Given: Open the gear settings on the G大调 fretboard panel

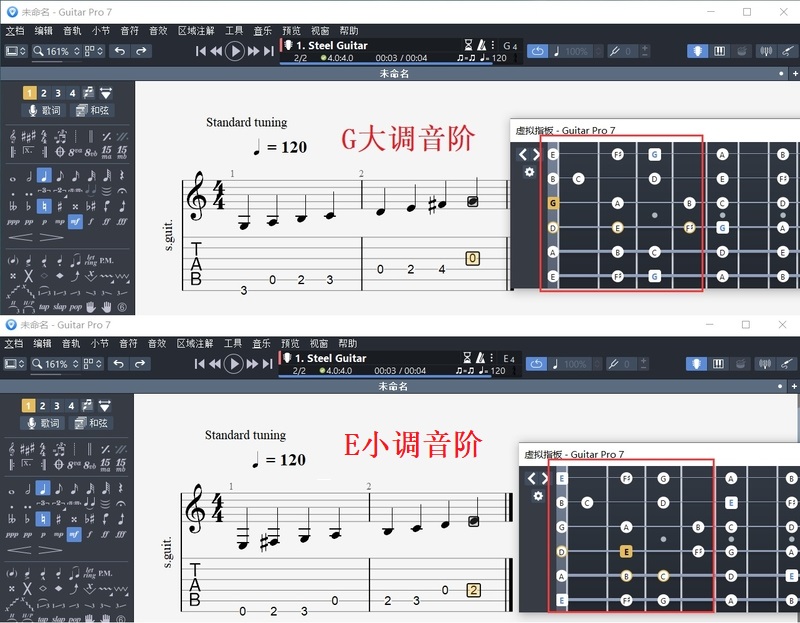Looking at the screenshot, I should click(529, 172).
